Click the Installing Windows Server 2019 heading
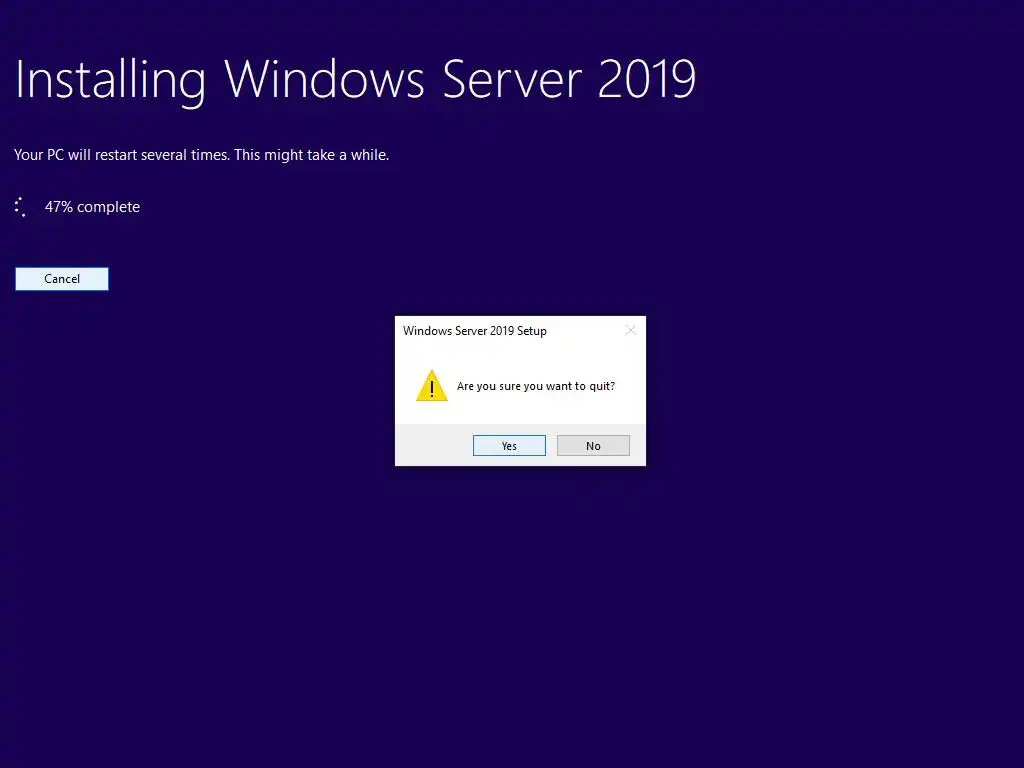This screenshot has width=1024, height=768. pos(355,80)
